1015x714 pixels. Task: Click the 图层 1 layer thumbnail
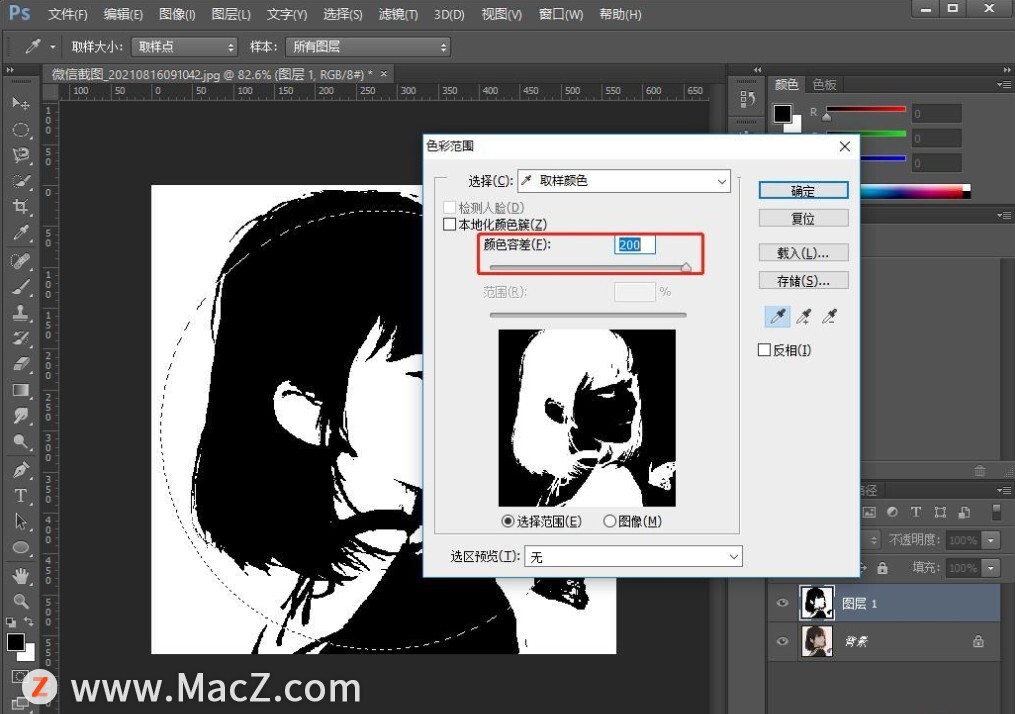(816, 603)
